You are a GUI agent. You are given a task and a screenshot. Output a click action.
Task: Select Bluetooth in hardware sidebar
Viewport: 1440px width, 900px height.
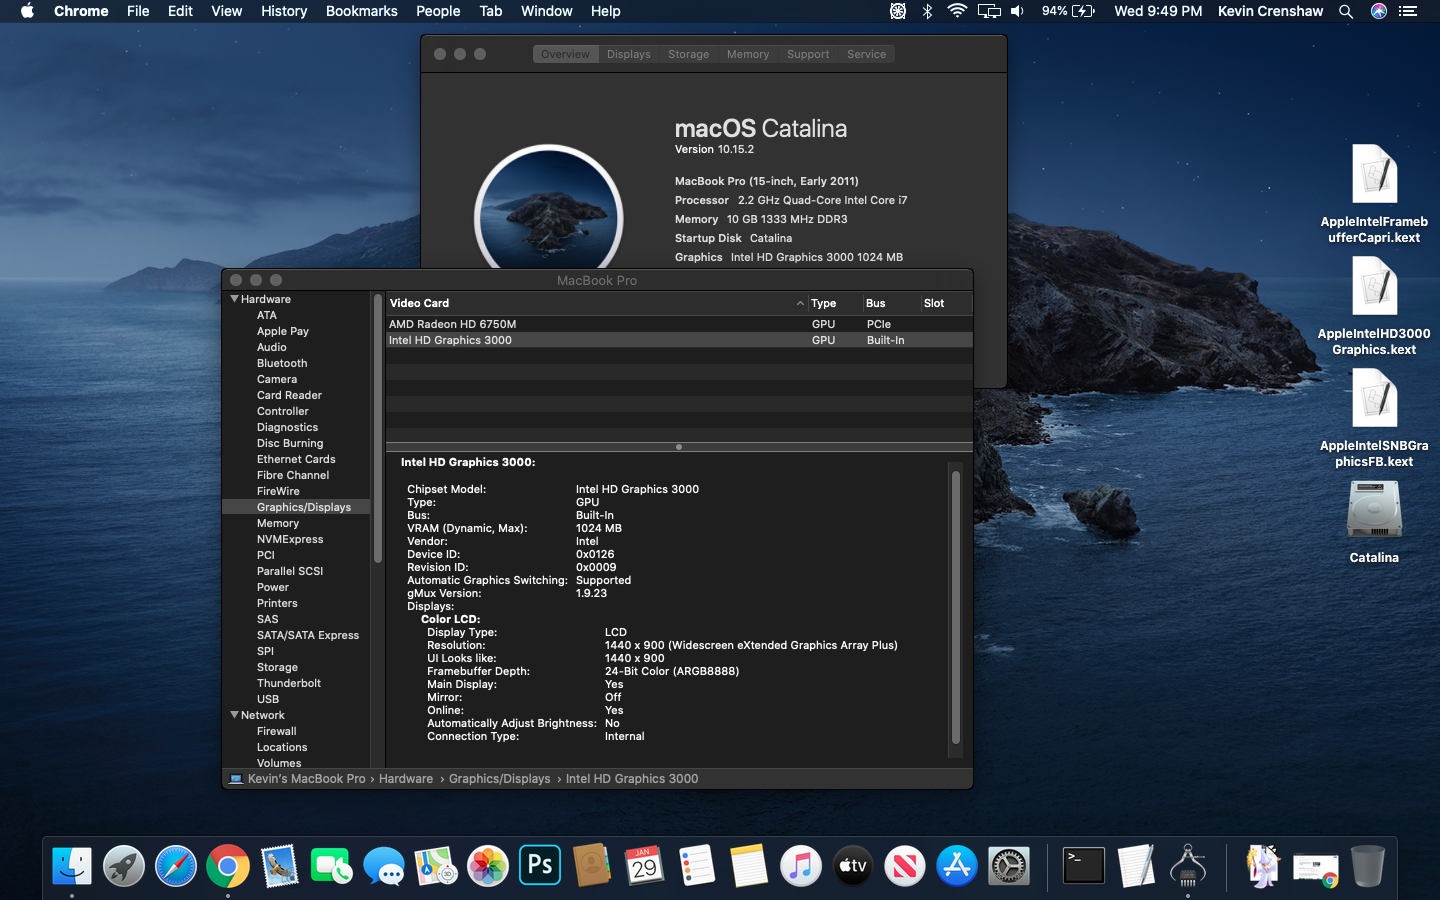pos(282,363)
